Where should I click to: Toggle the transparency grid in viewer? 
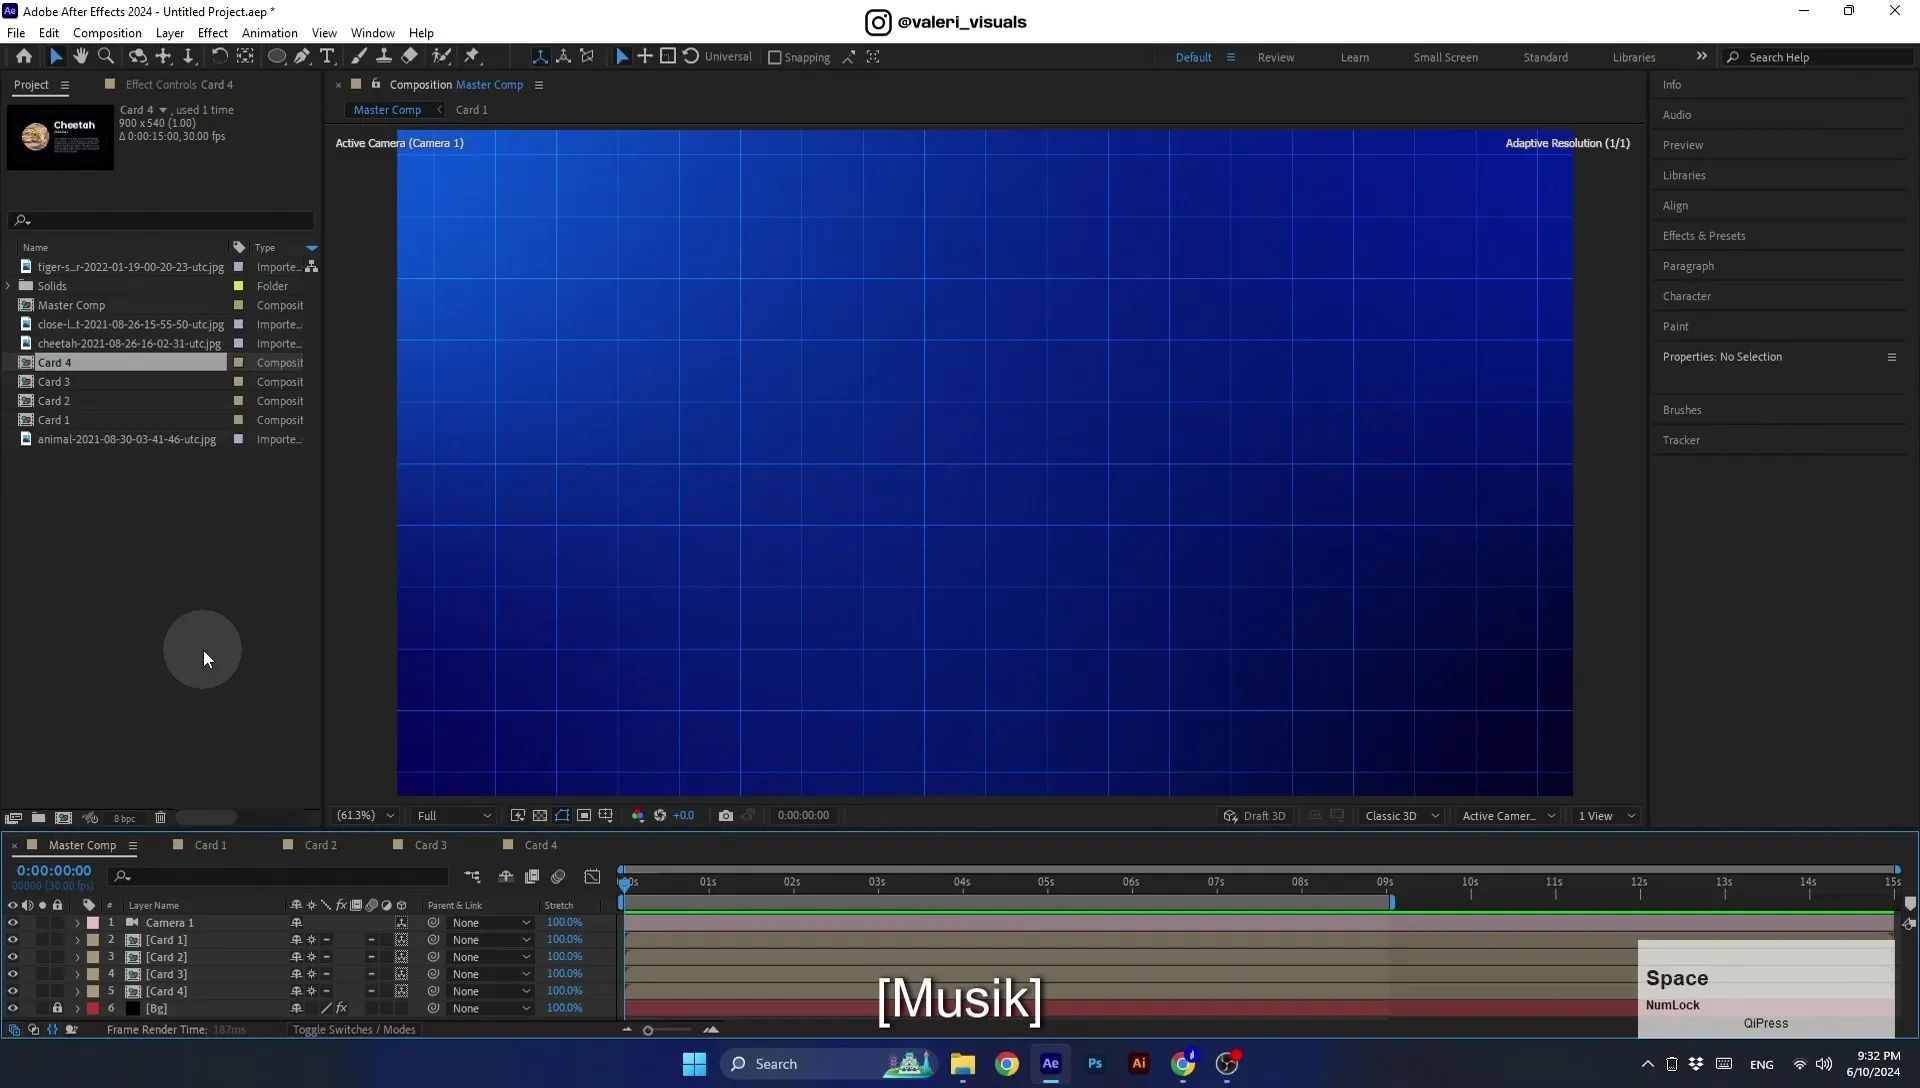540,816
